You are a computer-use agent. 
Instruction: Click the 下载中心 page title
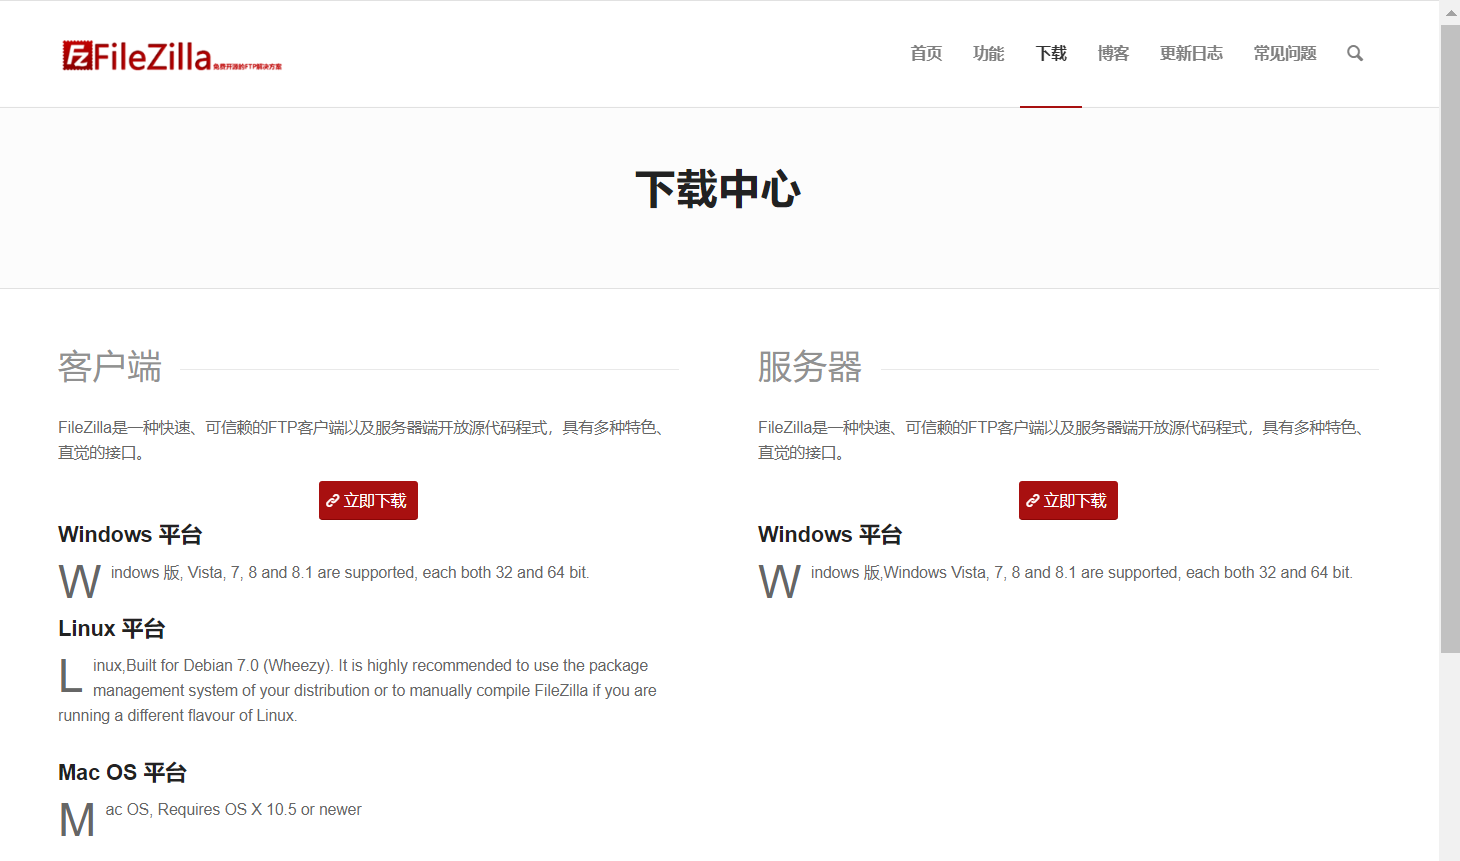[x=718, y=189]
